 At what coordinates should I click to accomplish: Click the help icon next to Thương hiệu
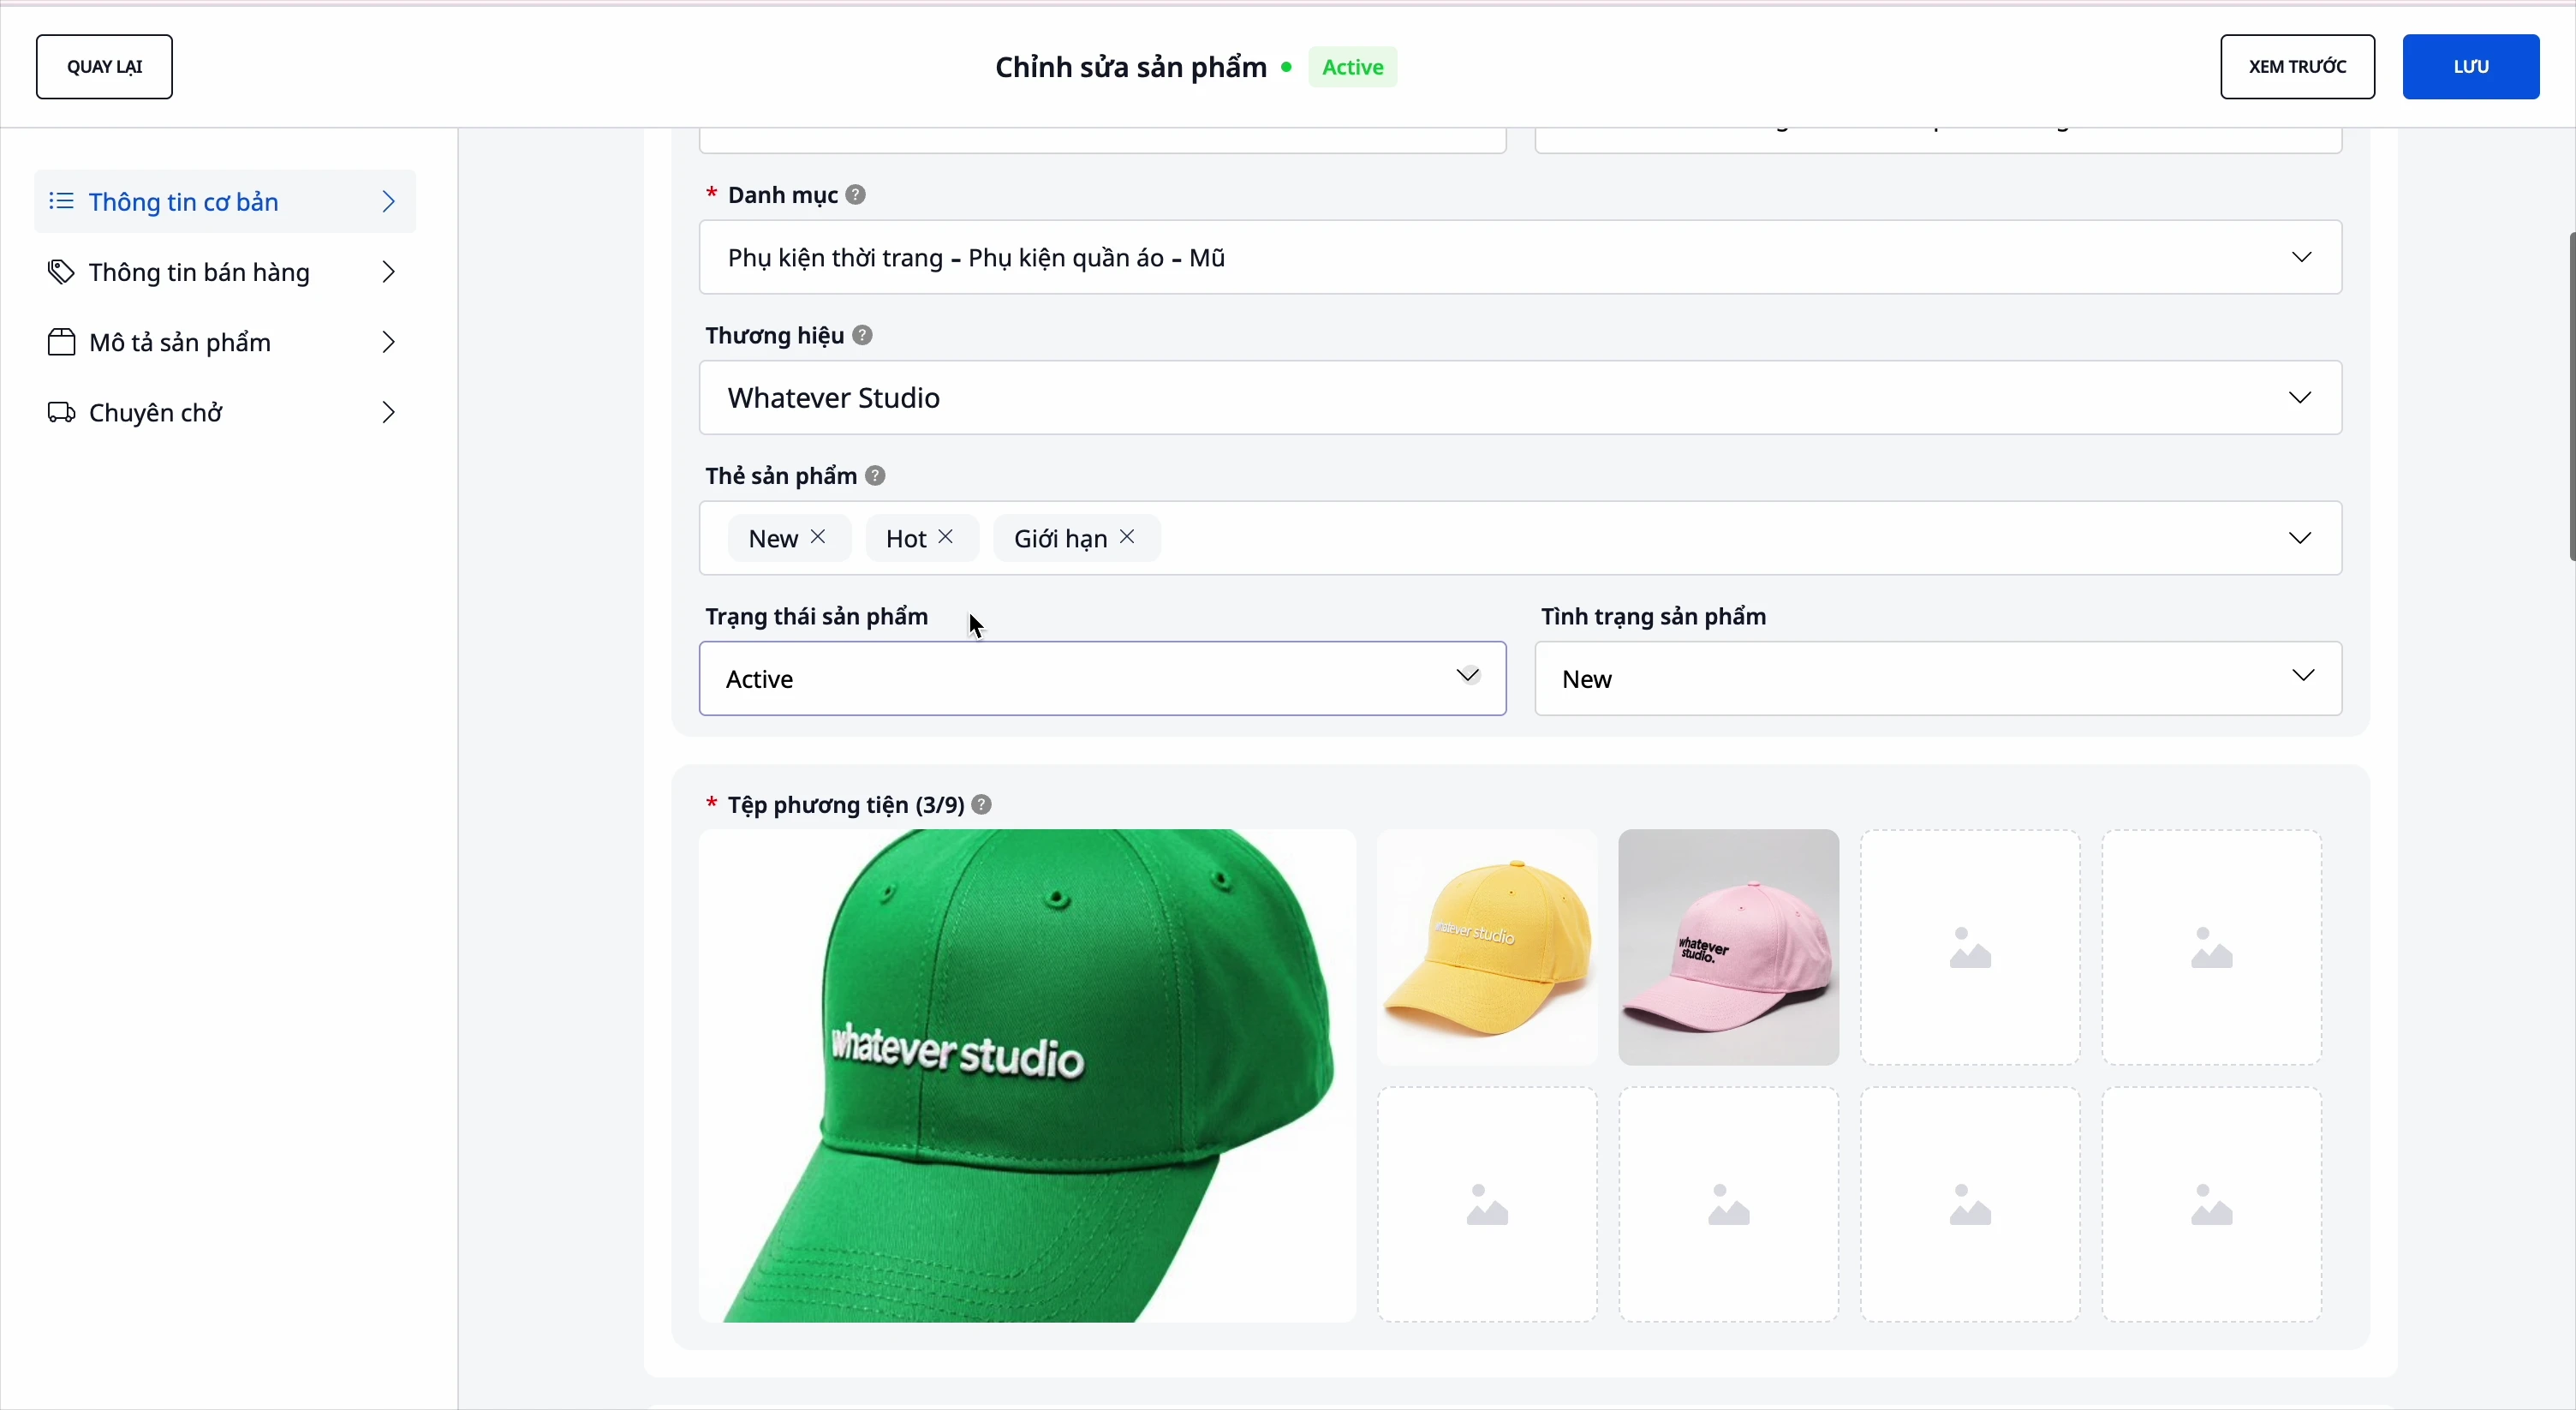click(863, 335)
